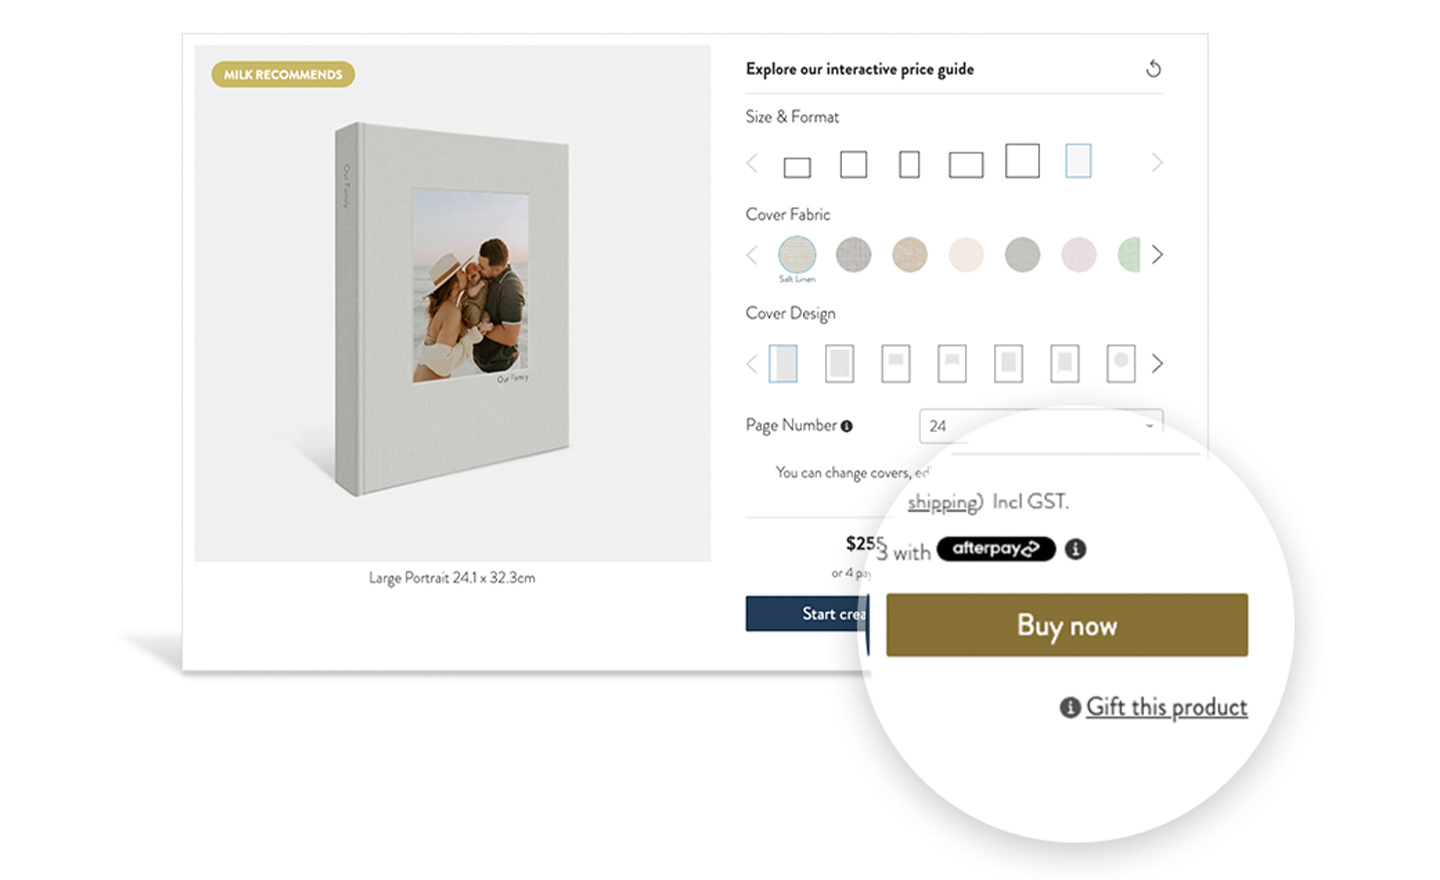This screenshot has width=1440, height=880.
Task: Click the Start creating button
Action: click(x=807, y=614)
